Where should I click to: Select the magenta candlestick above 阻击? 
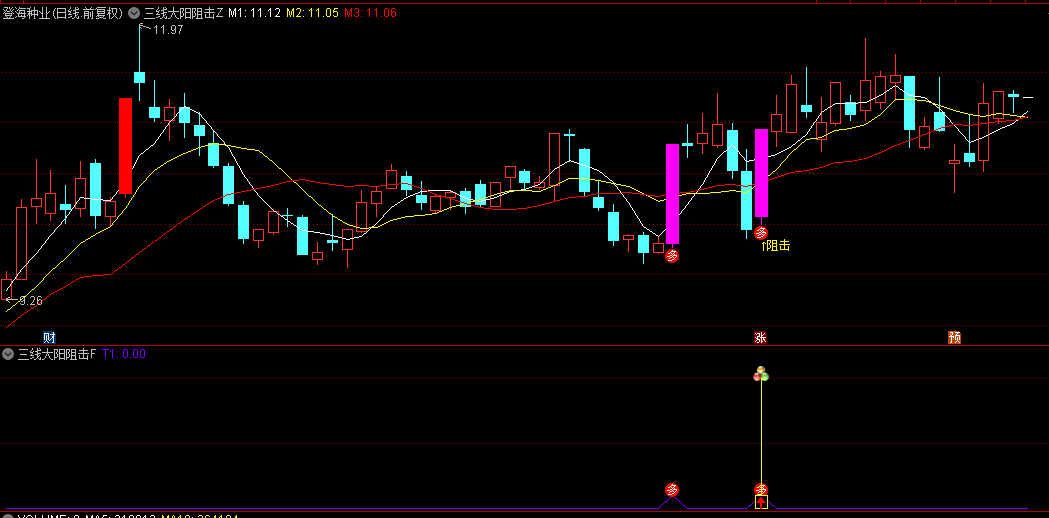(x=761, y=173)
